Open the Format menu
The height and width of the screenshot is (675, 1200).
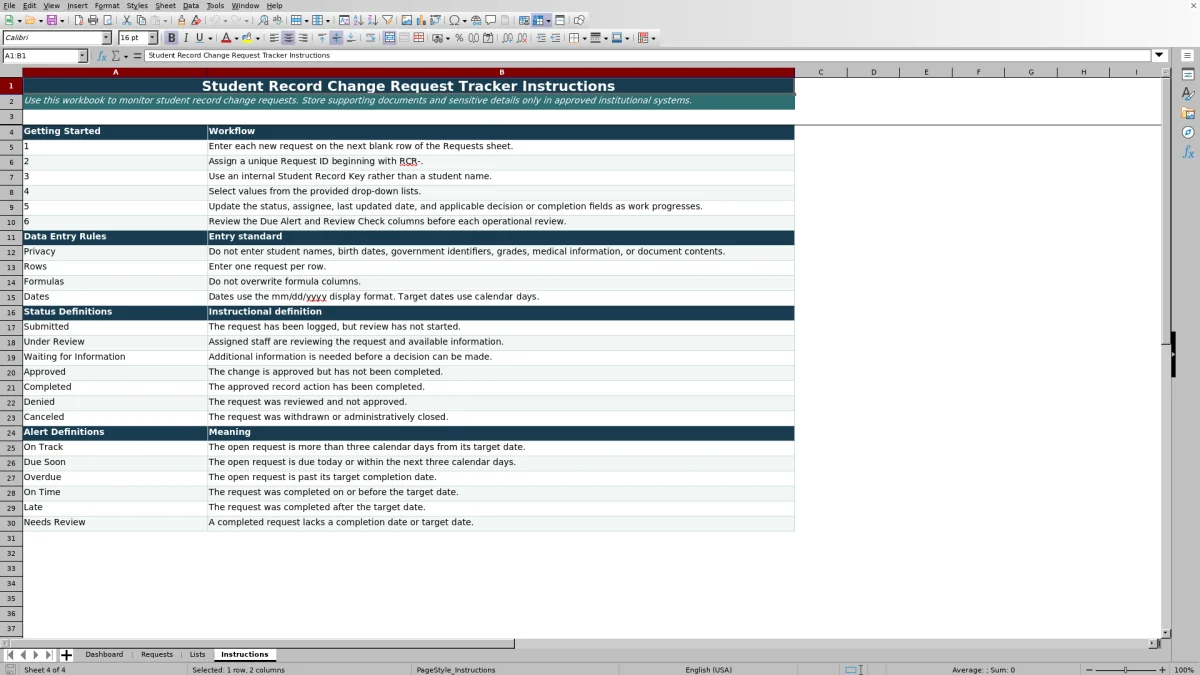pyautogui.click(x=107, y=5)
